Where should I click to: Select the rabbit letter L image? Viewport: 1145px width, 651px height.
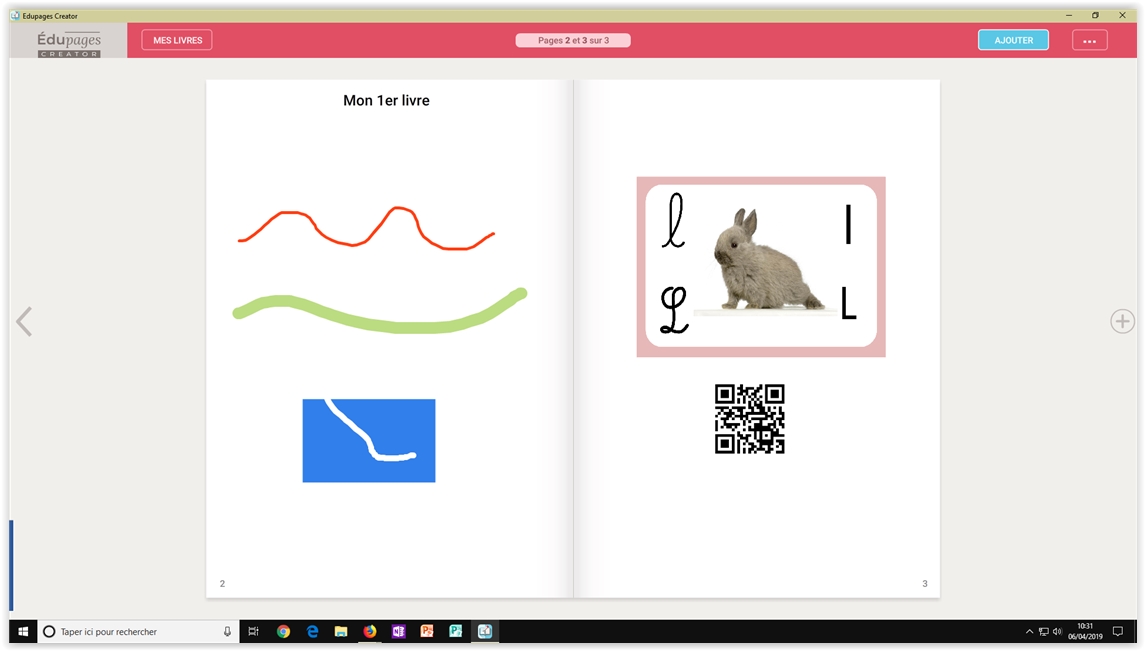pos(760,267)
